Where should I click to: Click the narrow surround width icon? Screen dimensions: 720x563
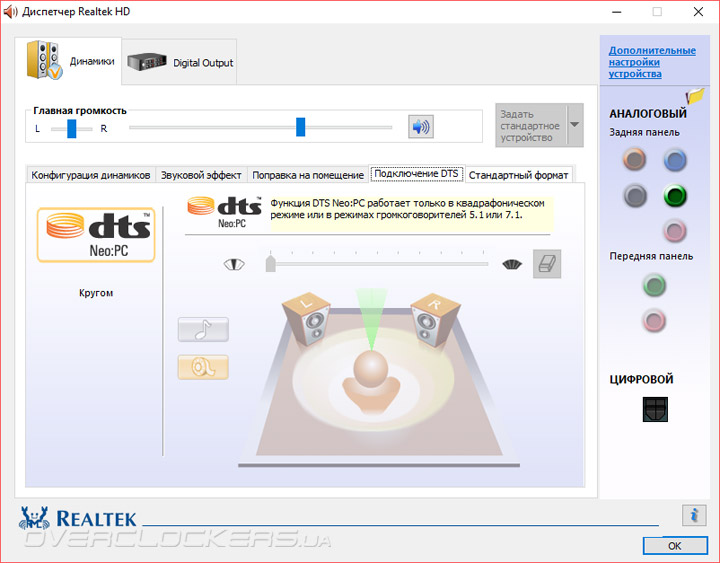[x=234, y=265]
